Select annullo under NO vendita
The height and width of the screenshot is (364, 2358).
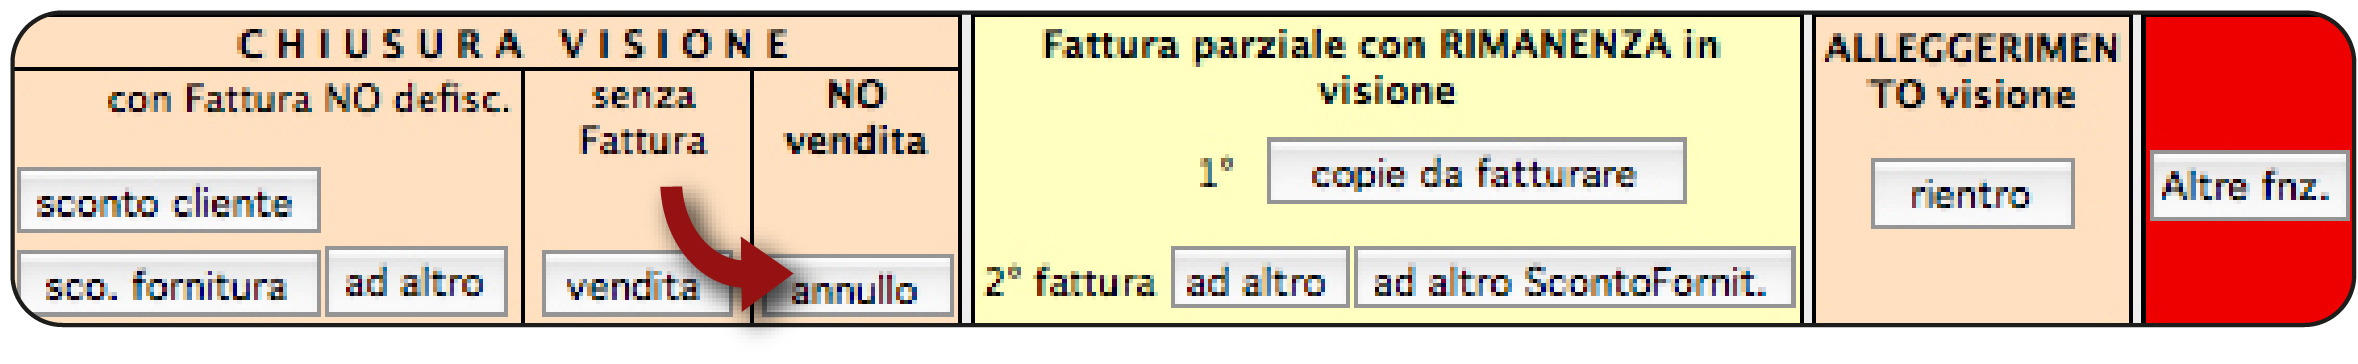856,288
